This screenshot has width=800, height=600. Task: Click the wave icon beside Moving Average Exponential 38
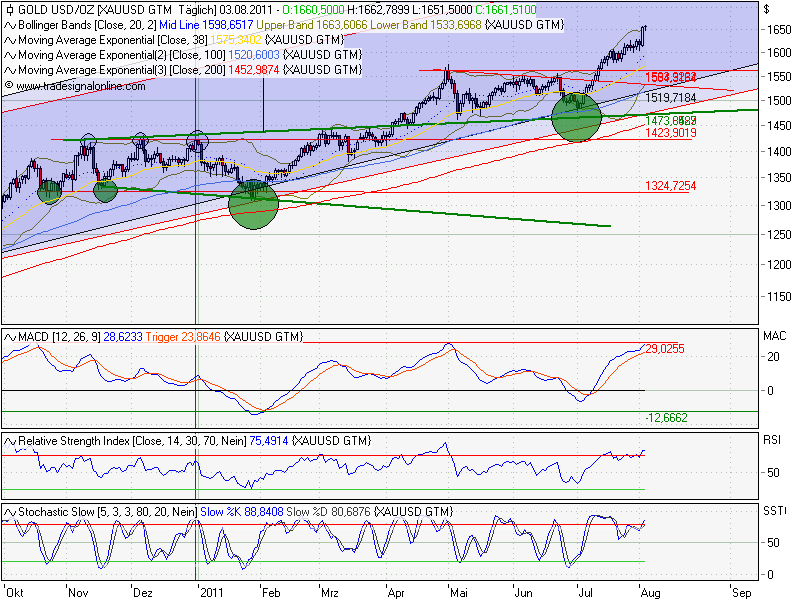point(10,40)
